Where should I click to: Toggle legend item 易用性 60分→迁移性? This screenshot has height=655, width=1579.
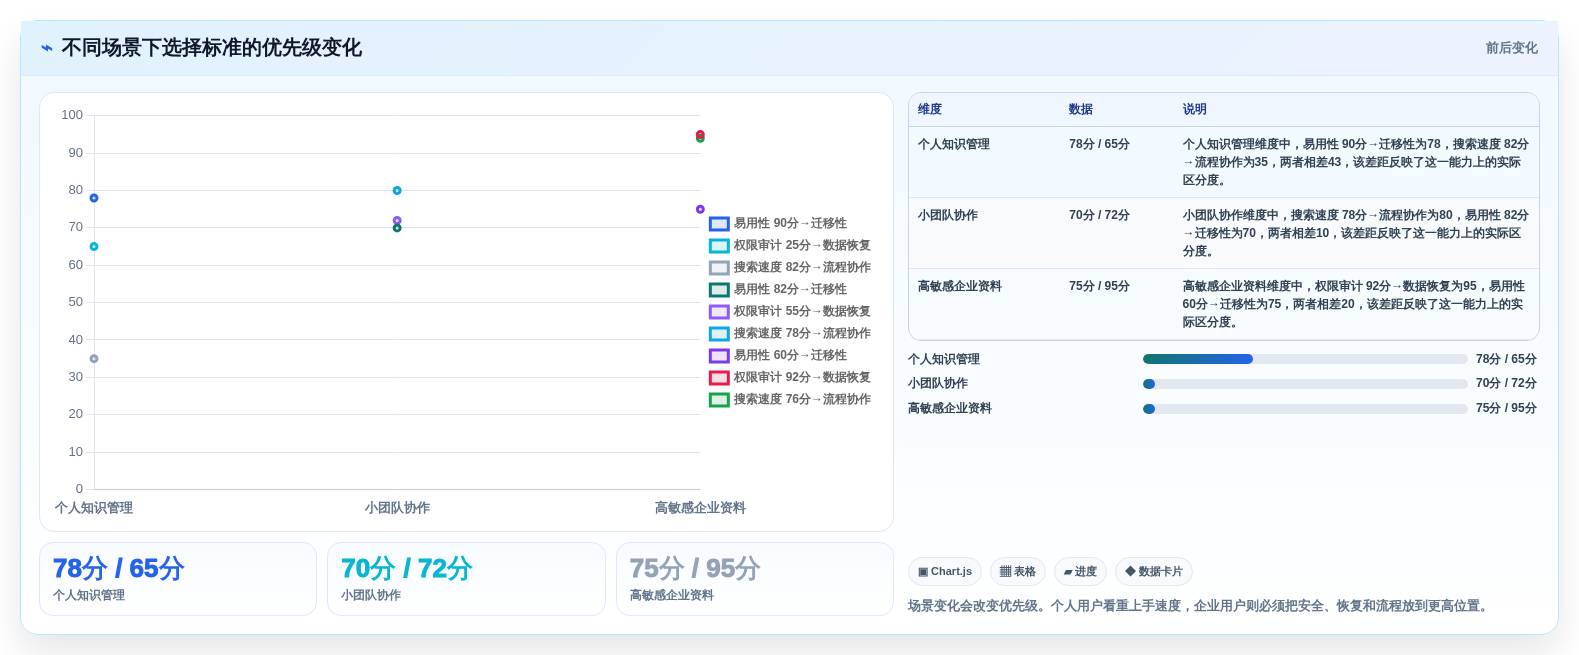click(778, 355)
